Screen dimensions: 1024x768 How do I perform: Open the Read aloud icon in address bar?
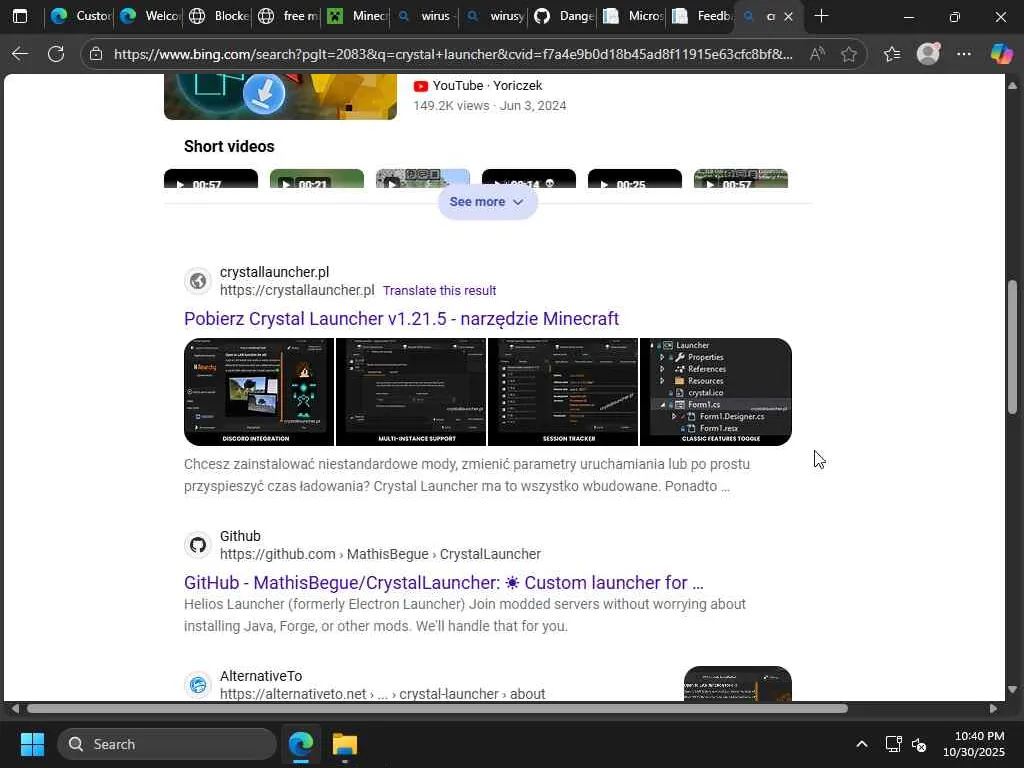[817, 54]
